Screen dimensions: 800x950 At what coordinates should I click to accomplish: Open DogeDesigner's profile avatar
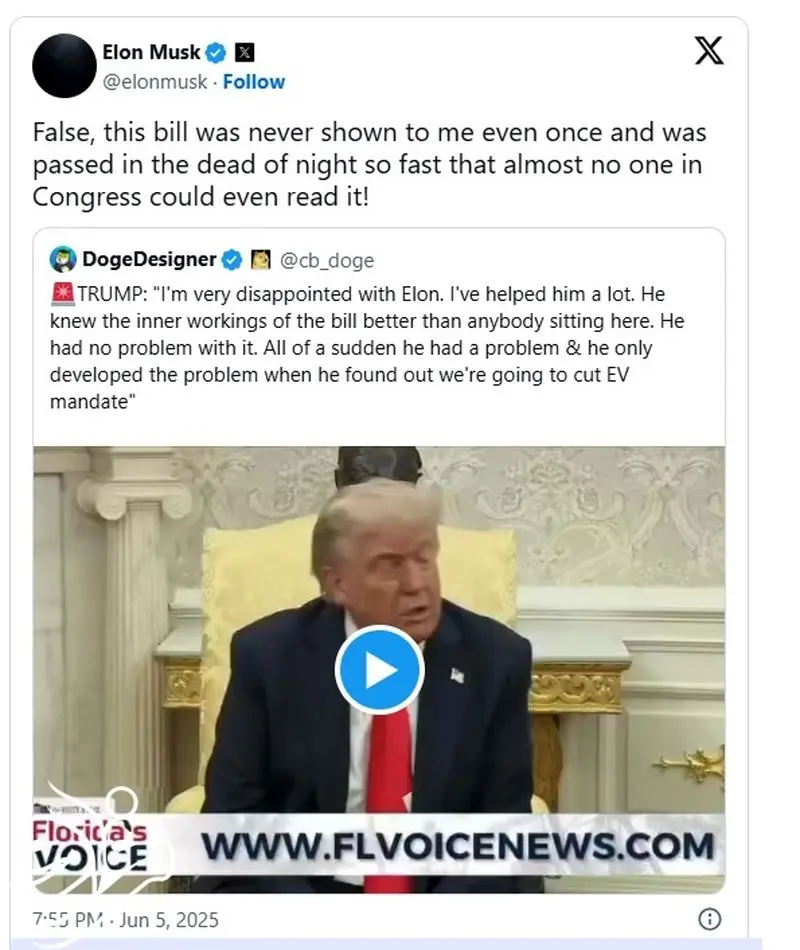63,259
